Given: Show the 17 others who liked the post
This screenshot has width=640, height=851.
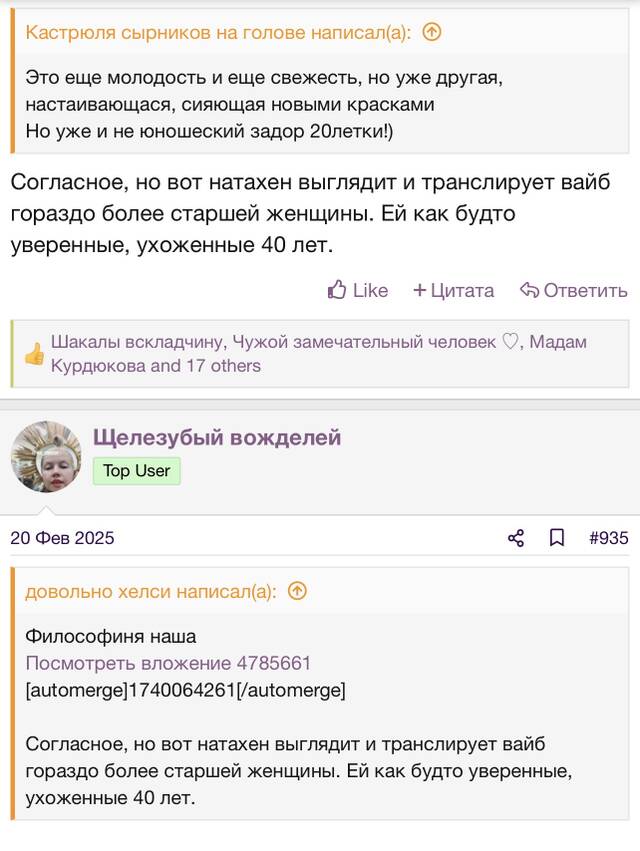Looking at the screenshot, I should click(223, 365).
